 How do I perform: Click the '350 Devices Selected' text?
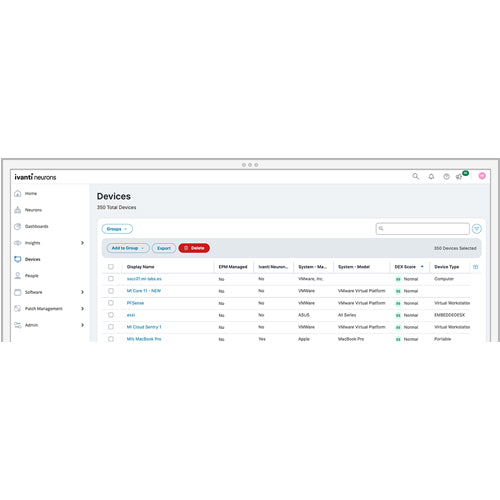[x=455, y=248]
